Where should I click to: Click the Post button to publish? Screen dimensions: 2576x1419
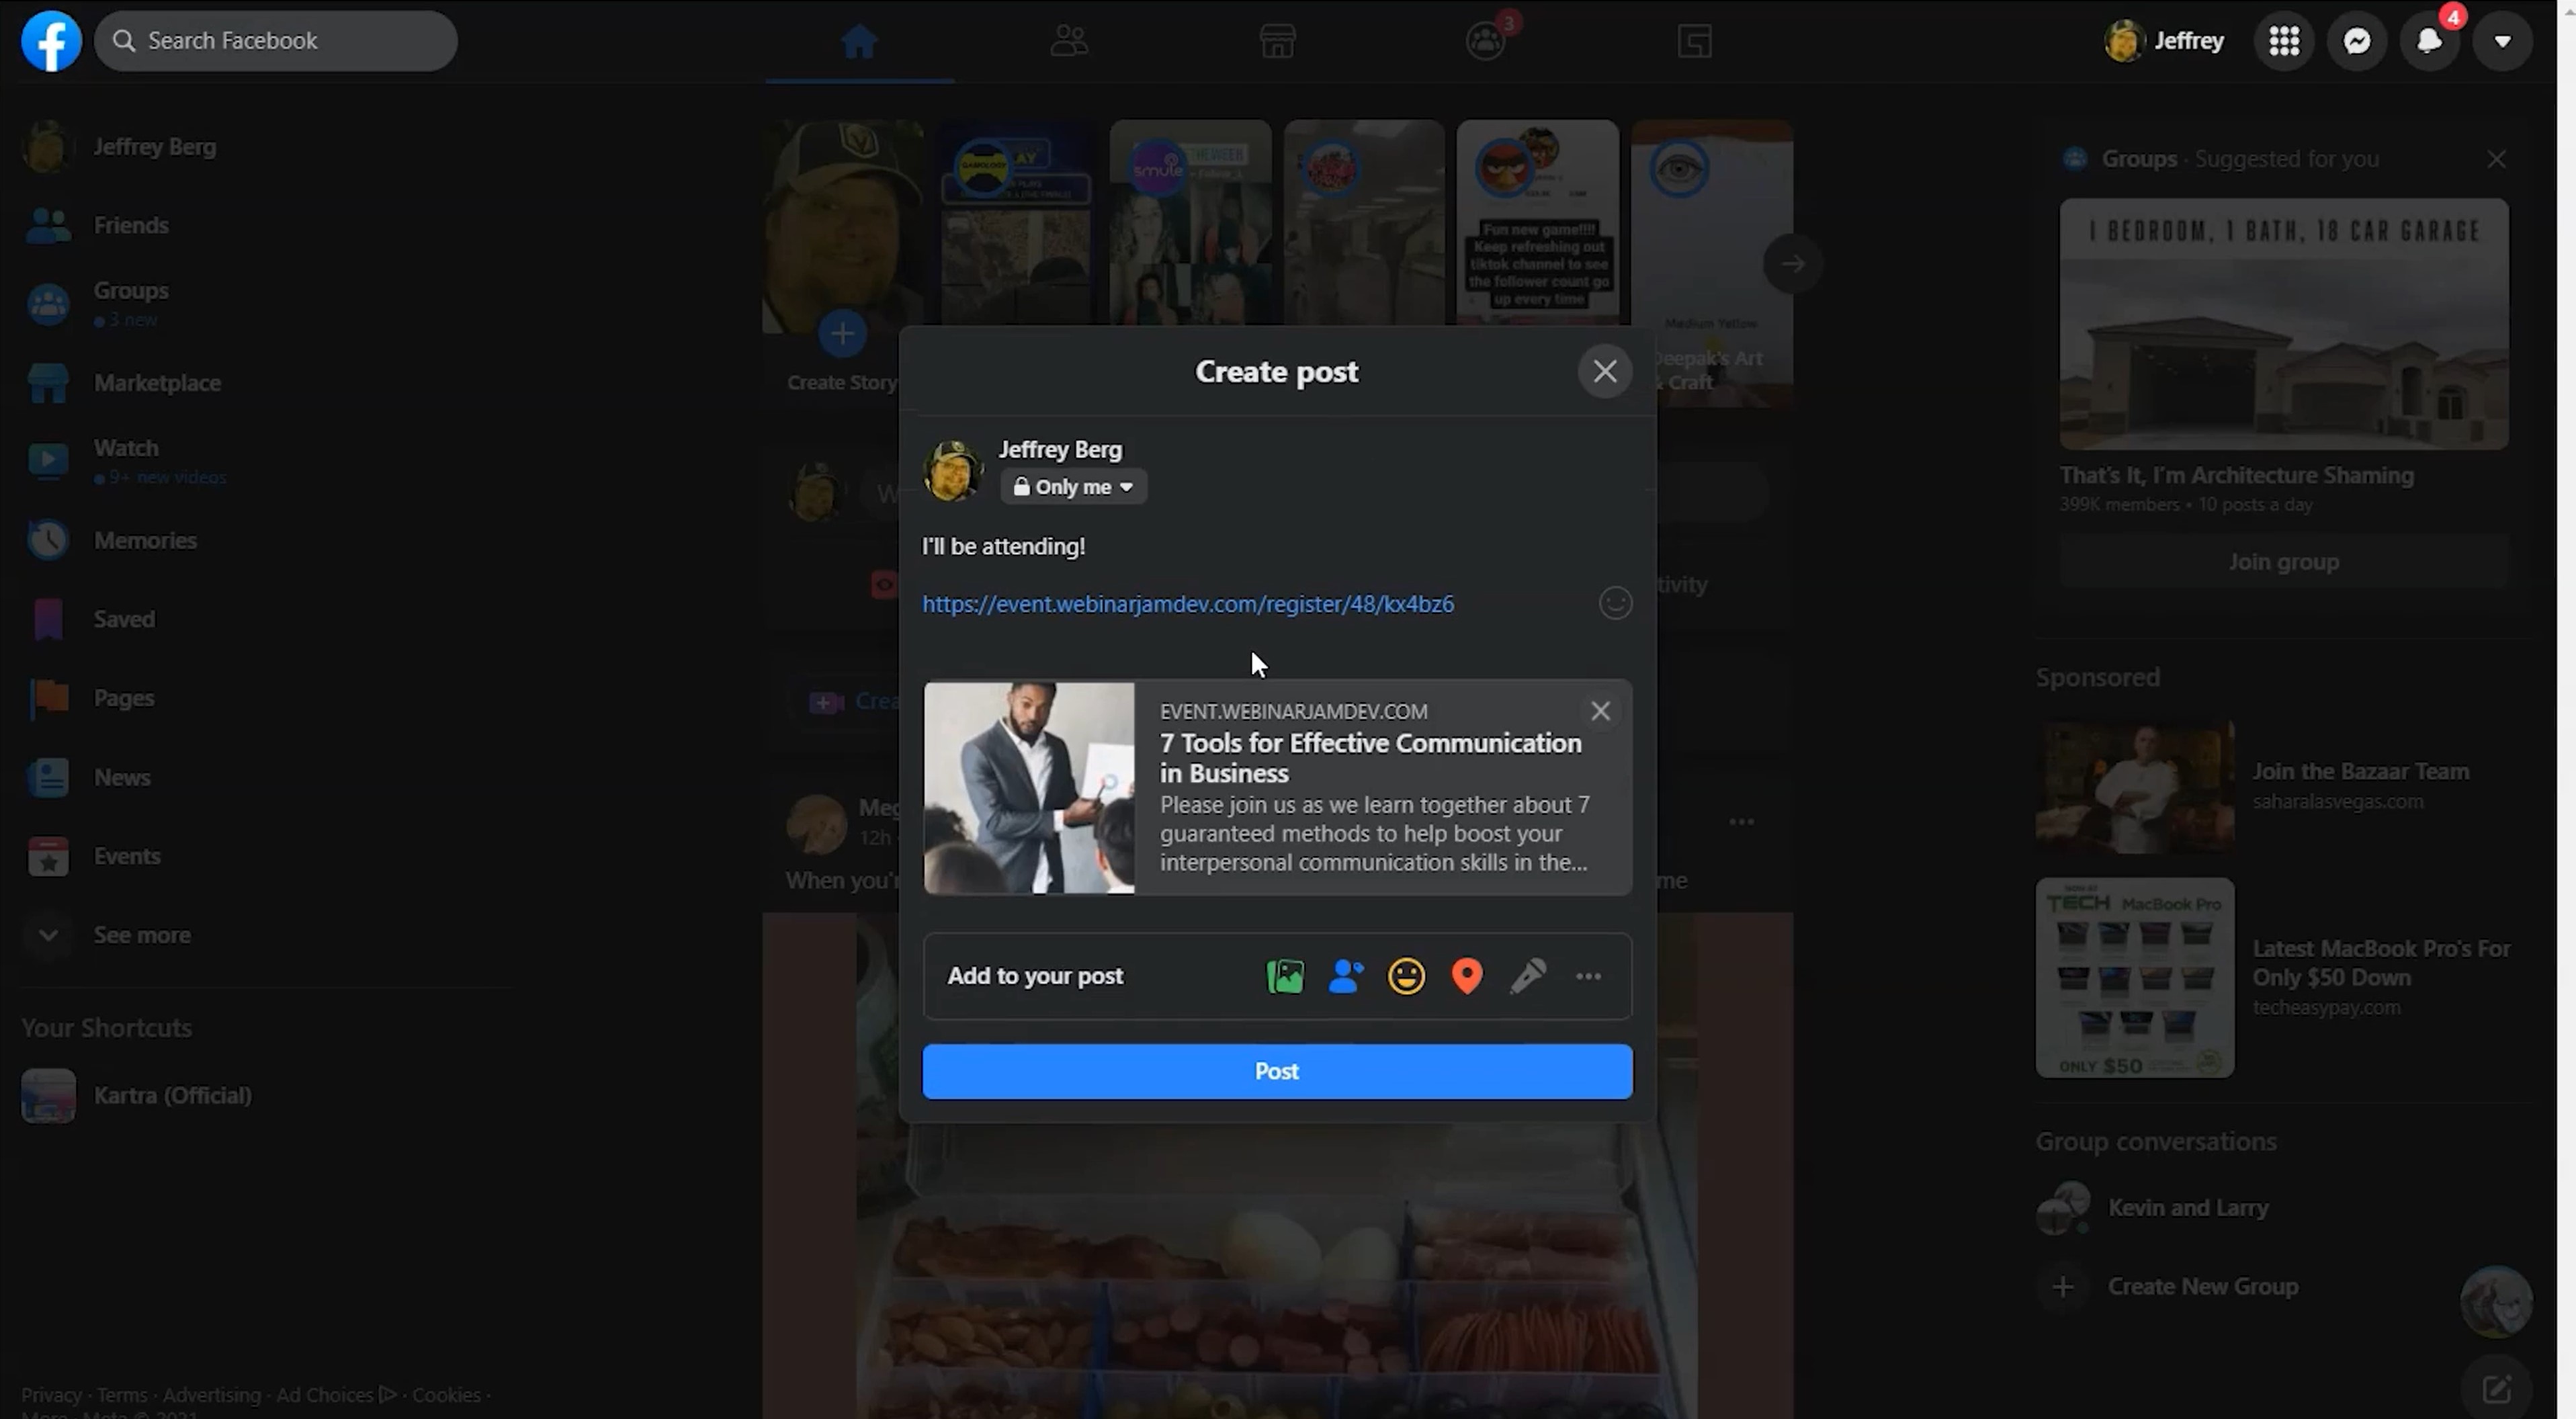click(1277, 1070)
